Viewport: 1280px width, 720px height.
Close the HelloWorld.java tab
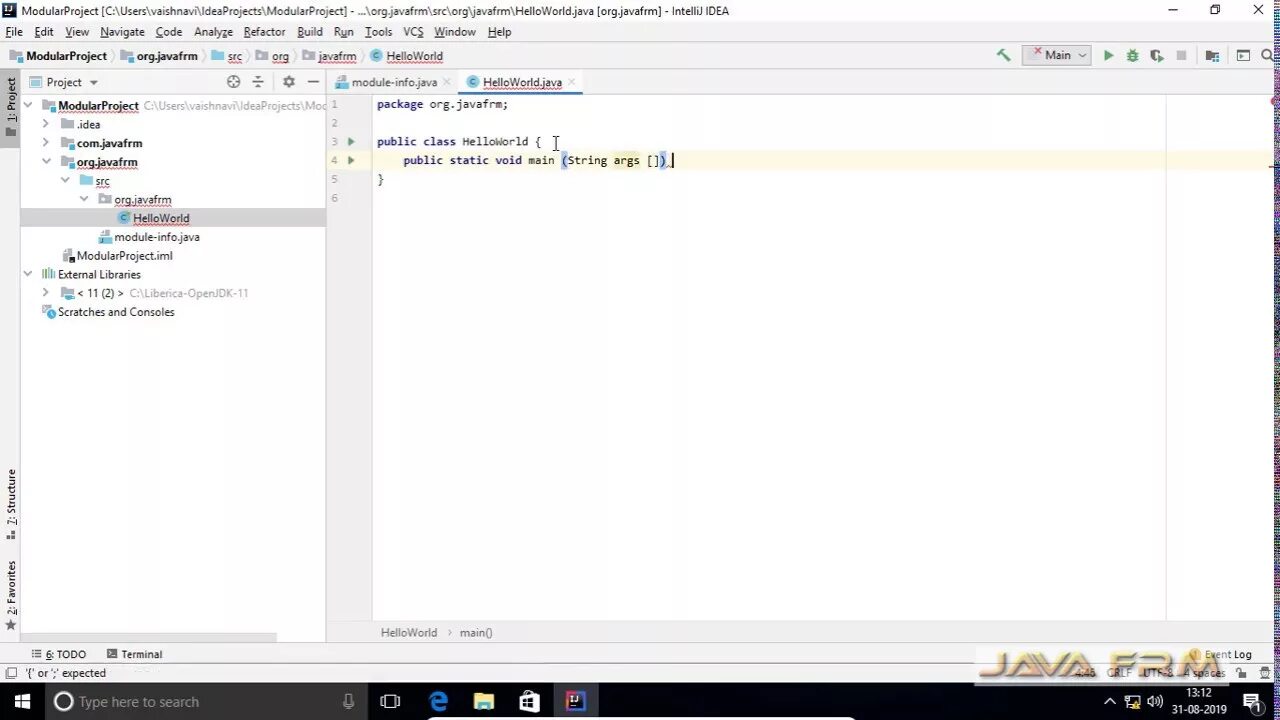pos(571,82)
